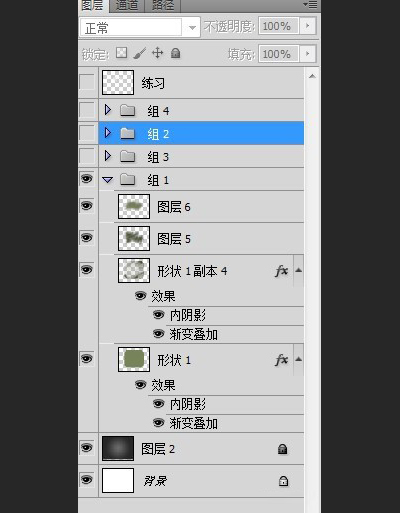Screen dimensions: 400x513
Task: Click the 背景 layer name
Action: [x=155, y=481]
